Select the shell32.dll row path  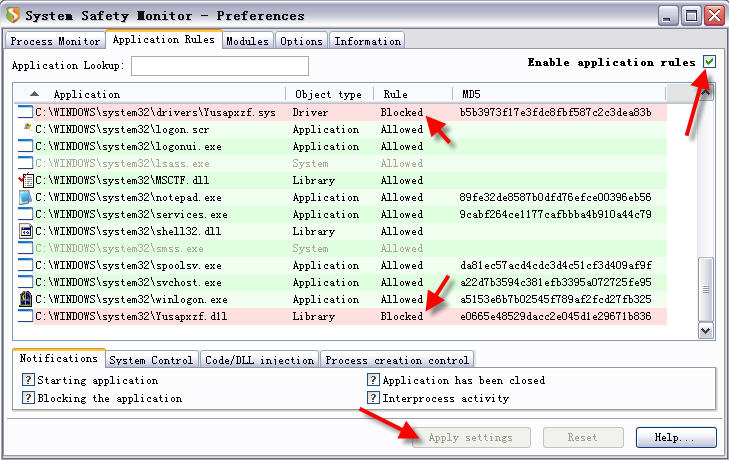pyautogui.click(x=128, y=231)
